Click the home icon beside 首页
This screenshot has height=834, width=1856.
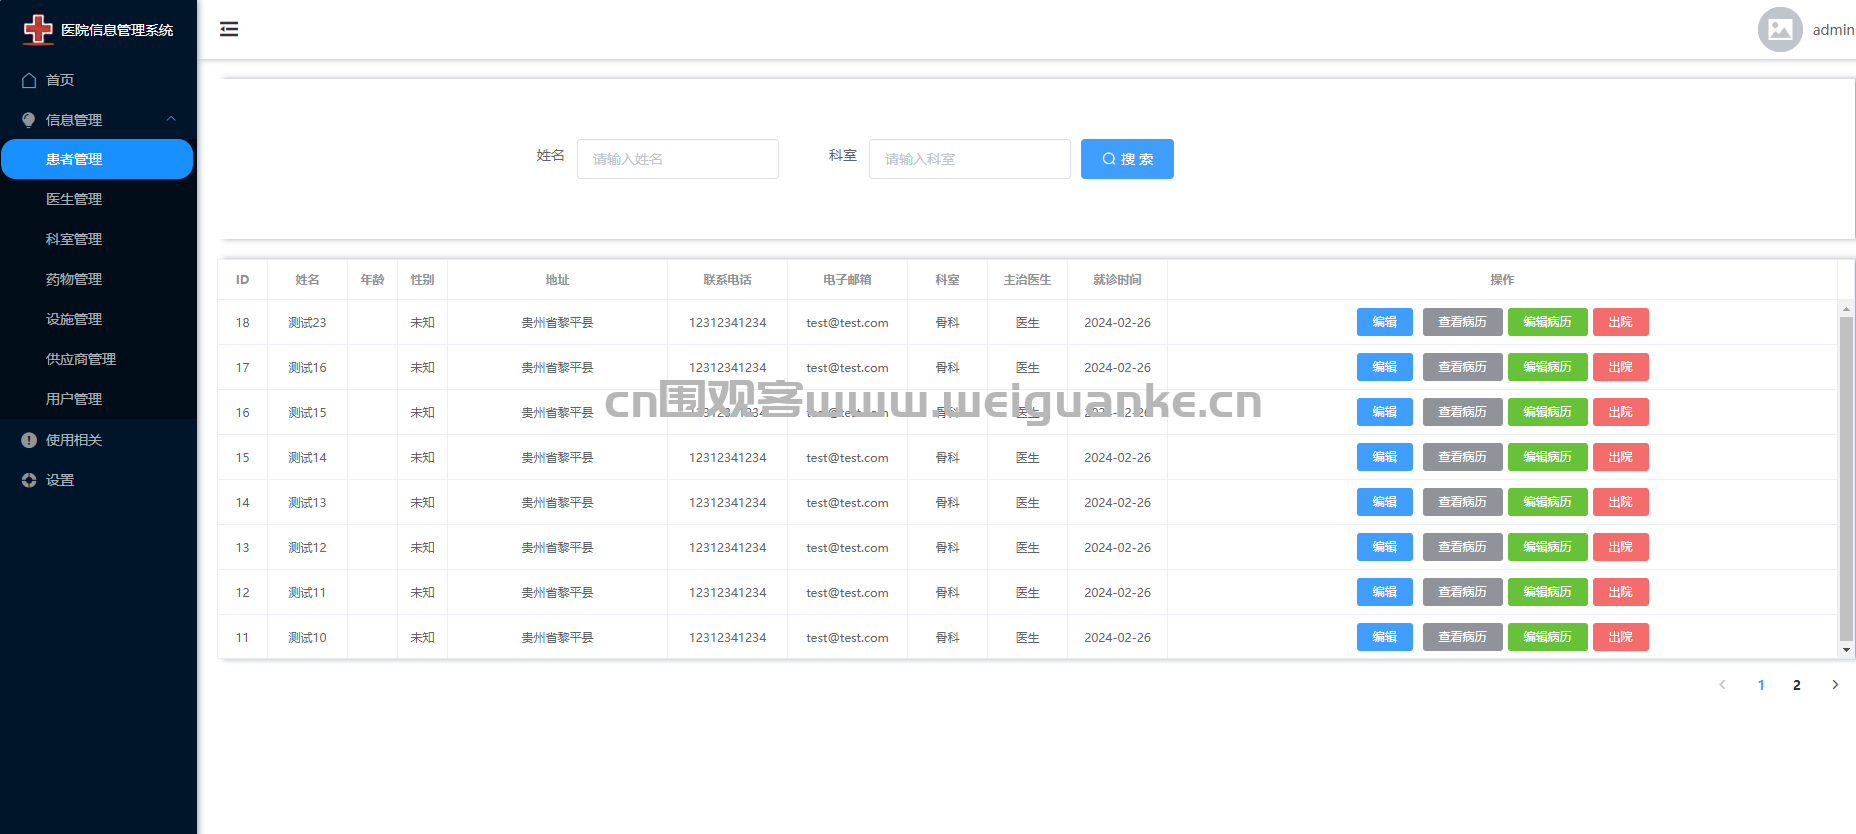(29, 80)
